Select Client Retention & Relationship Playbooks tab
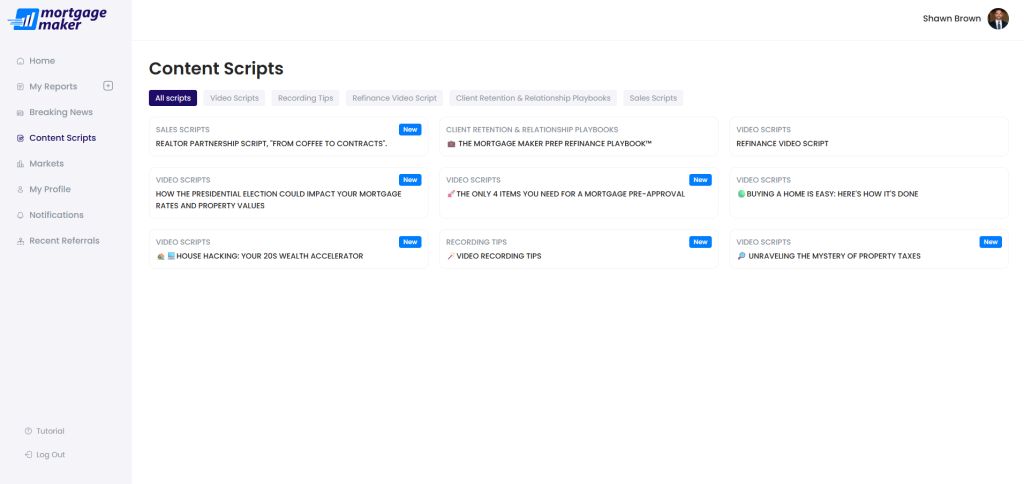The image size is (1024, 484). pos(533,98)
